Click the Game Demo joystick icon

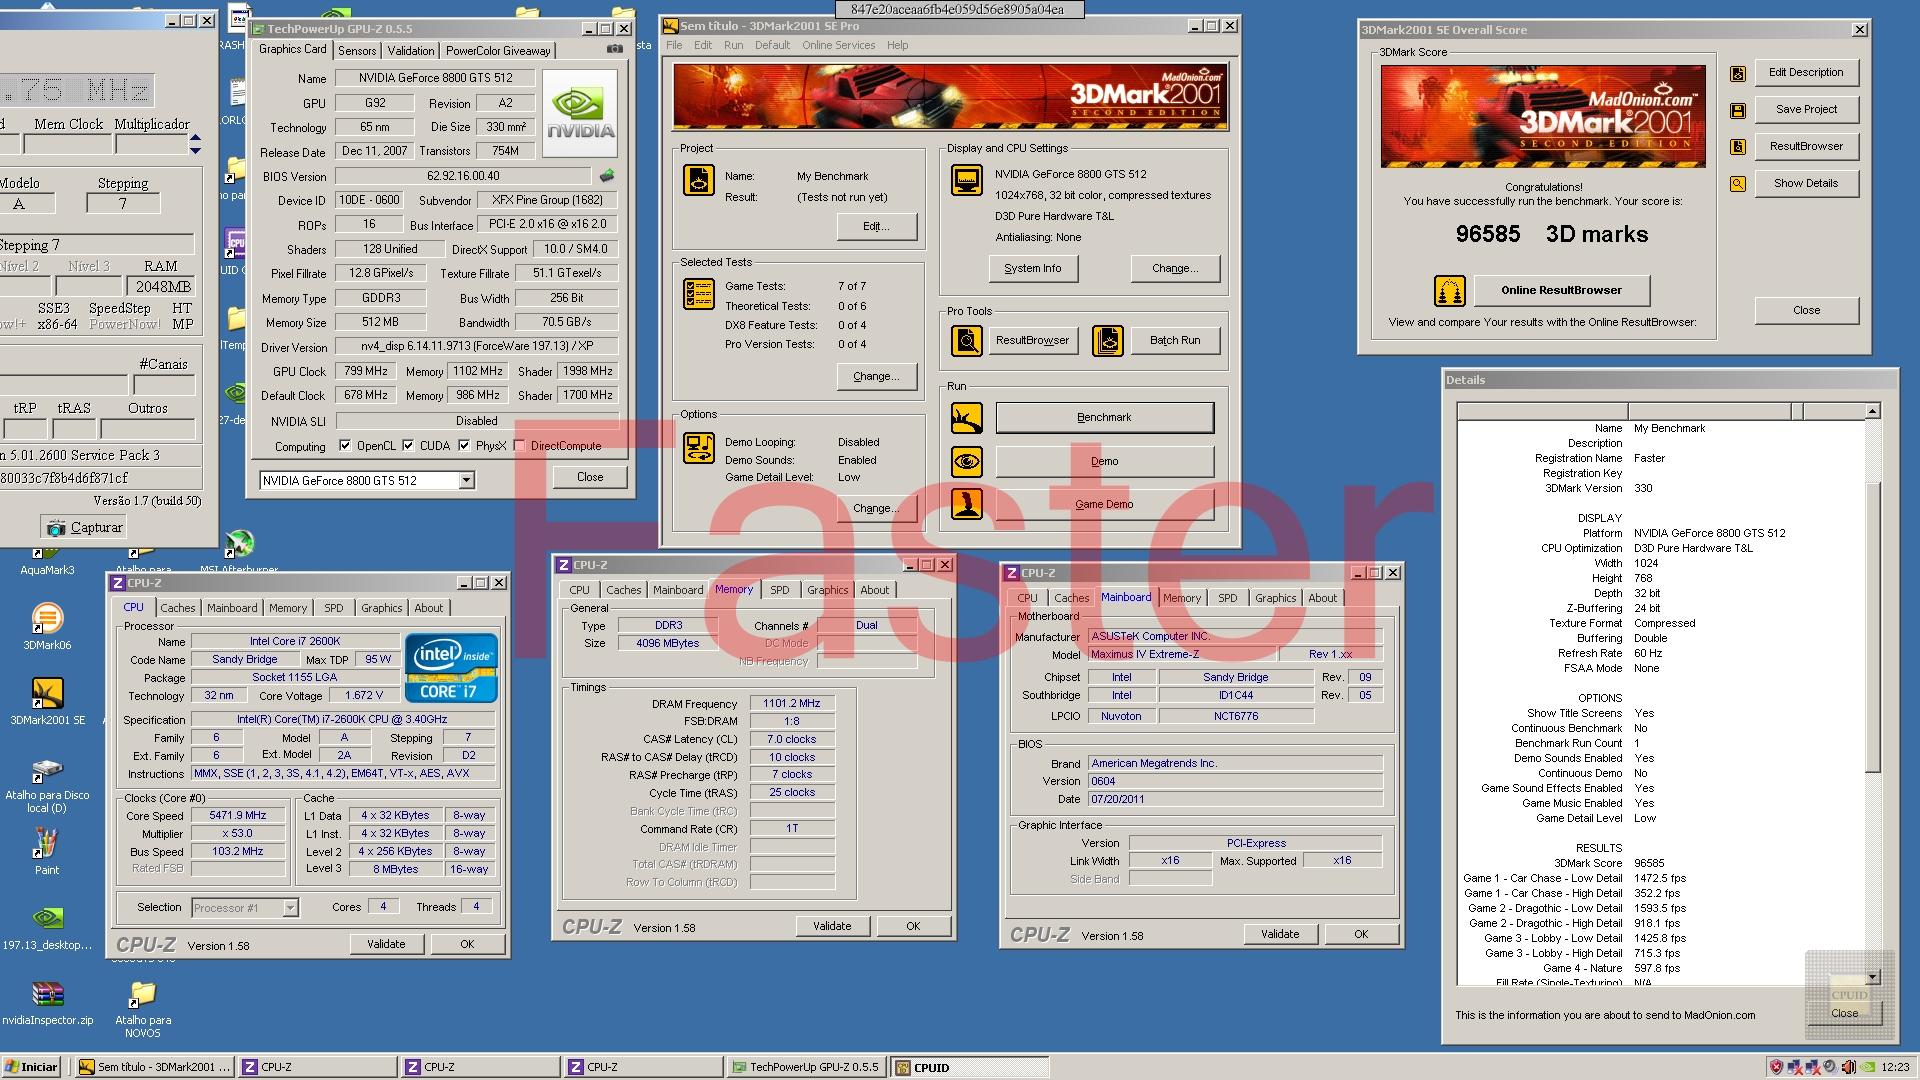[x=966, y=504]
